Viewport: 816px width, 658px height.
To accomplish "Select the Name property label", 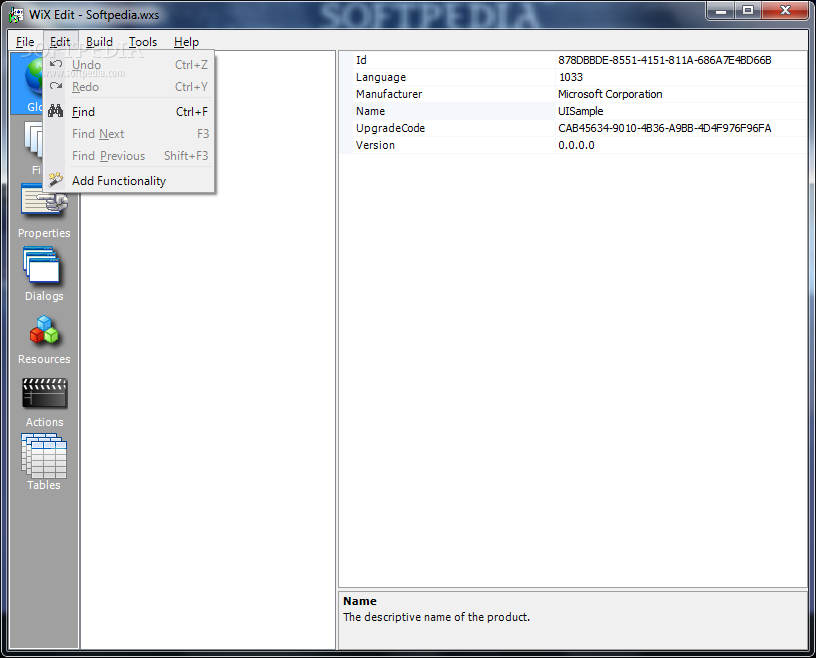I will pos(370,111).
